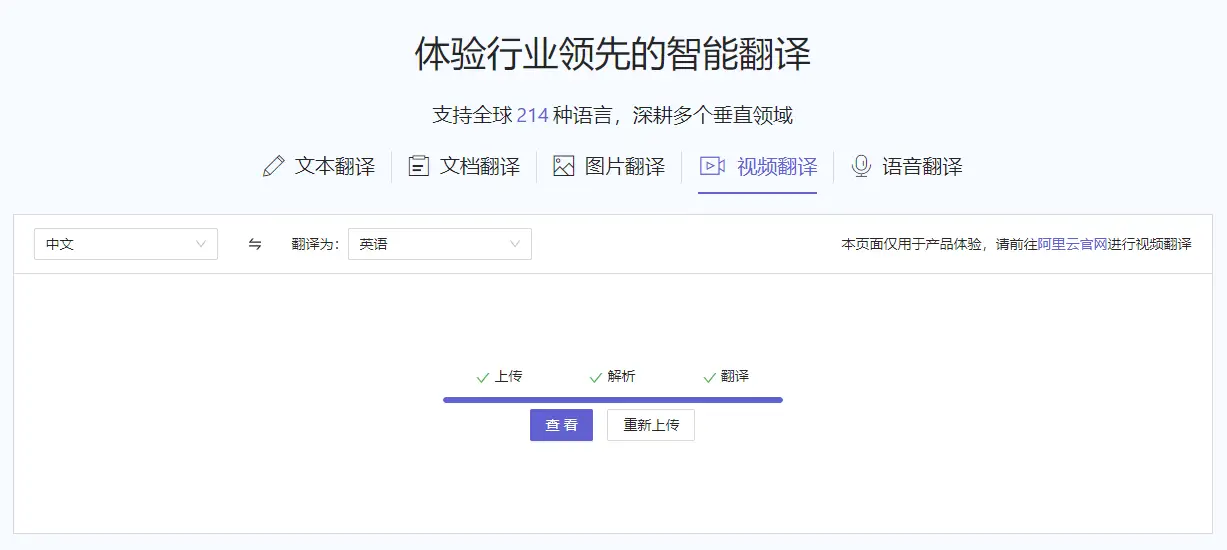Click the green checkmark beside 上传

click(483, 378)
